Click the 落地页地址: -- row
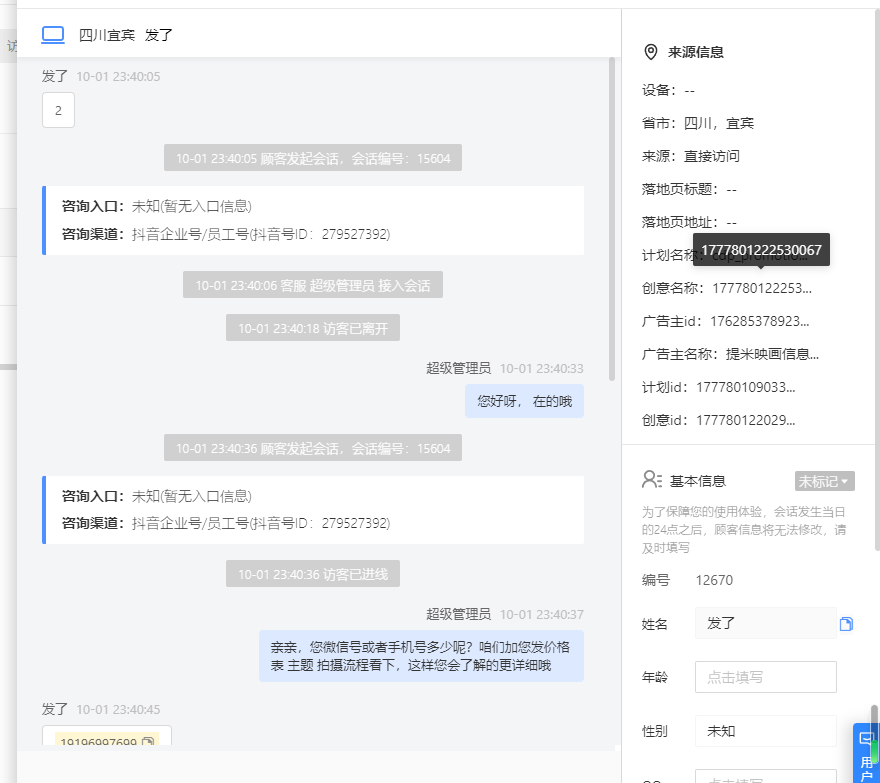This screenshot has width=880, height=783. (x=689, y=222)
